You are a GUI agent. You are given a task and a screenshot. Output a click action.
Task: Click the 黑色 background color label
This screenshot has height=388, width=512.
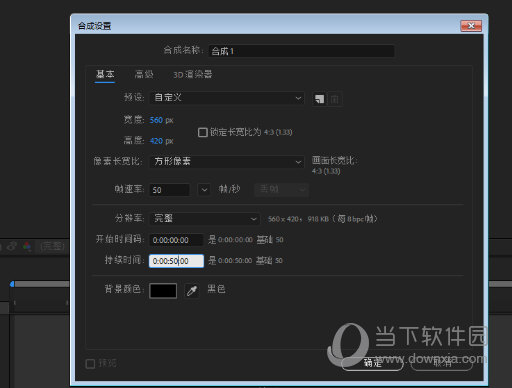pyautogui.click(x=216, y=289)
